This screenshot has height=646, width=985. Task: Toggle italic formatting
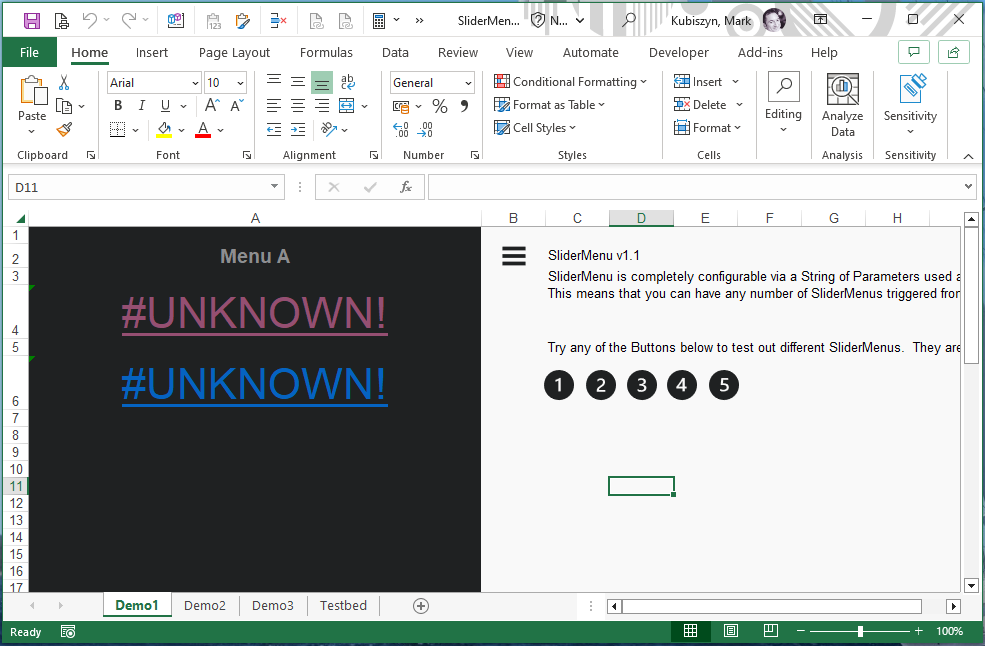click(x=142, y=106)
